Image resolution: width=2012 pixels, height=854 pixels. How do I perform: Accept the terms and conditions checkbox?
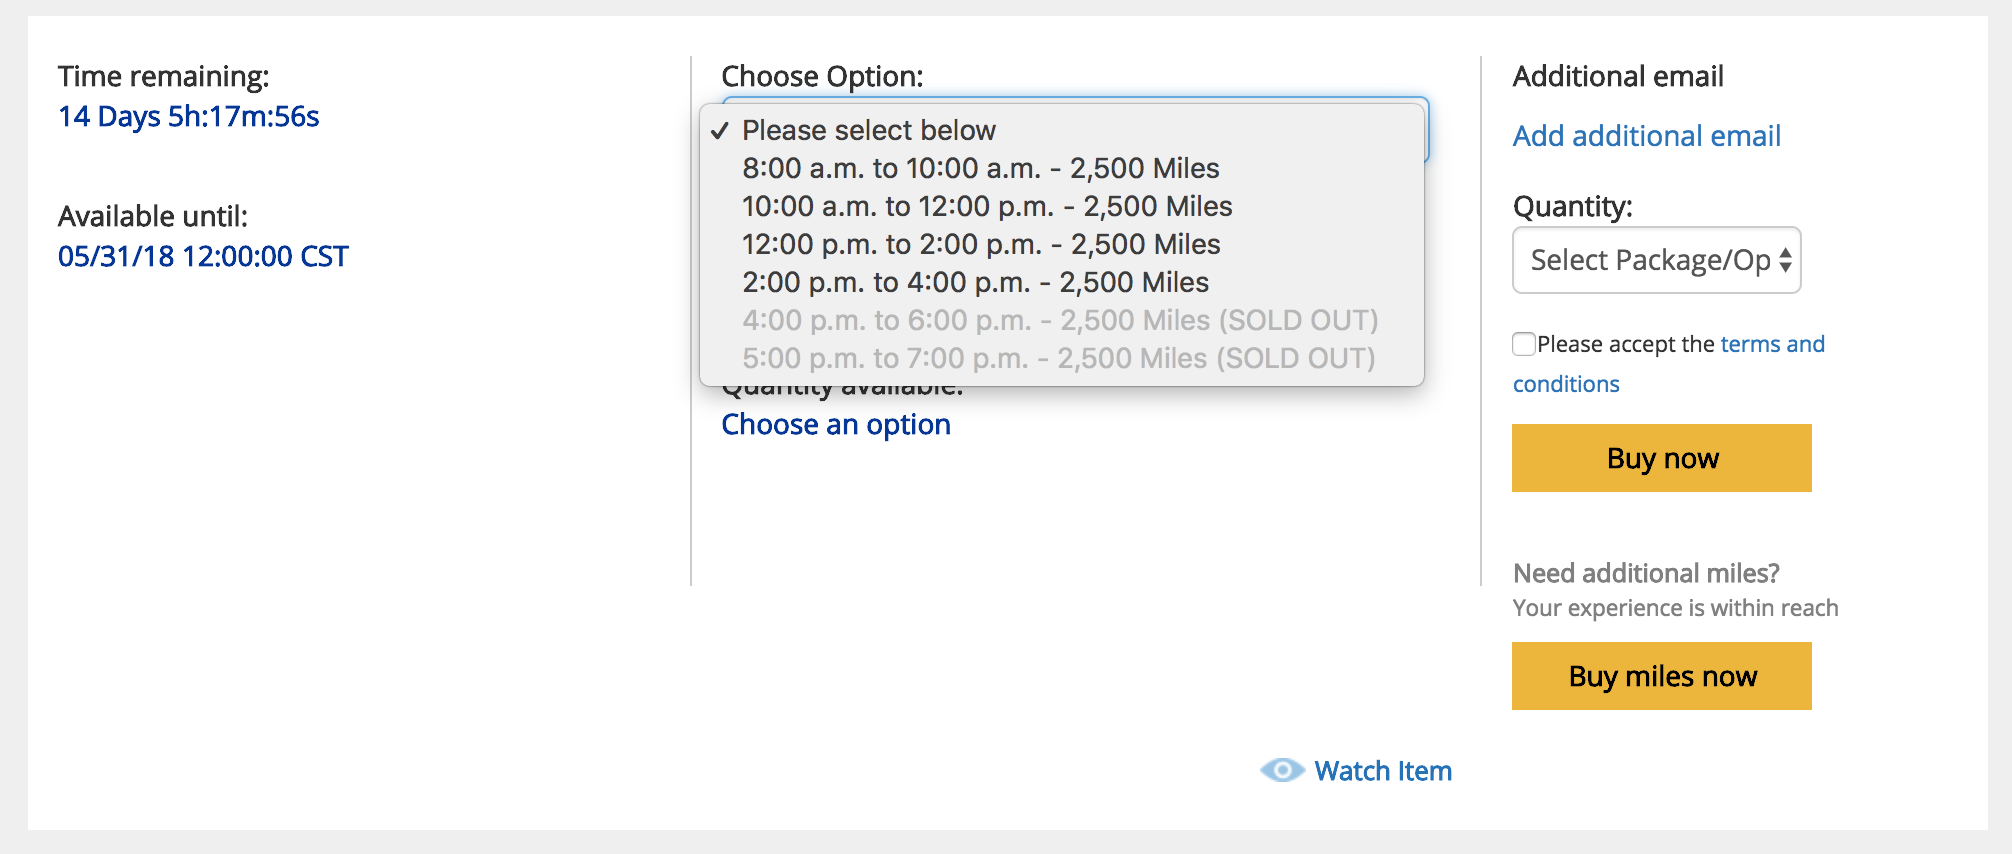[1524, 344]
